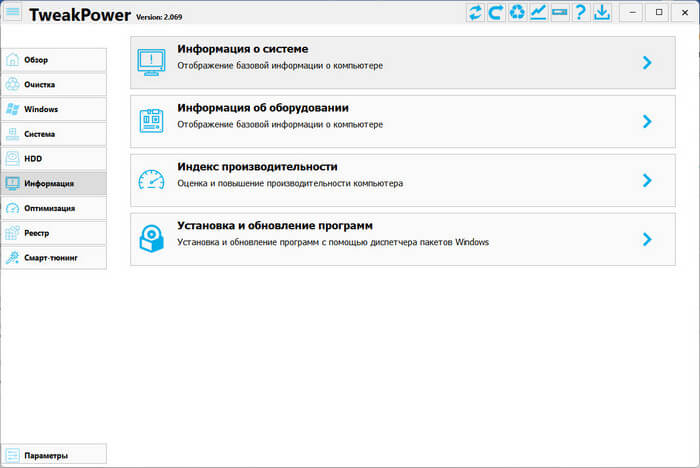Click the download arrow toolbar icon

point(602,13)
